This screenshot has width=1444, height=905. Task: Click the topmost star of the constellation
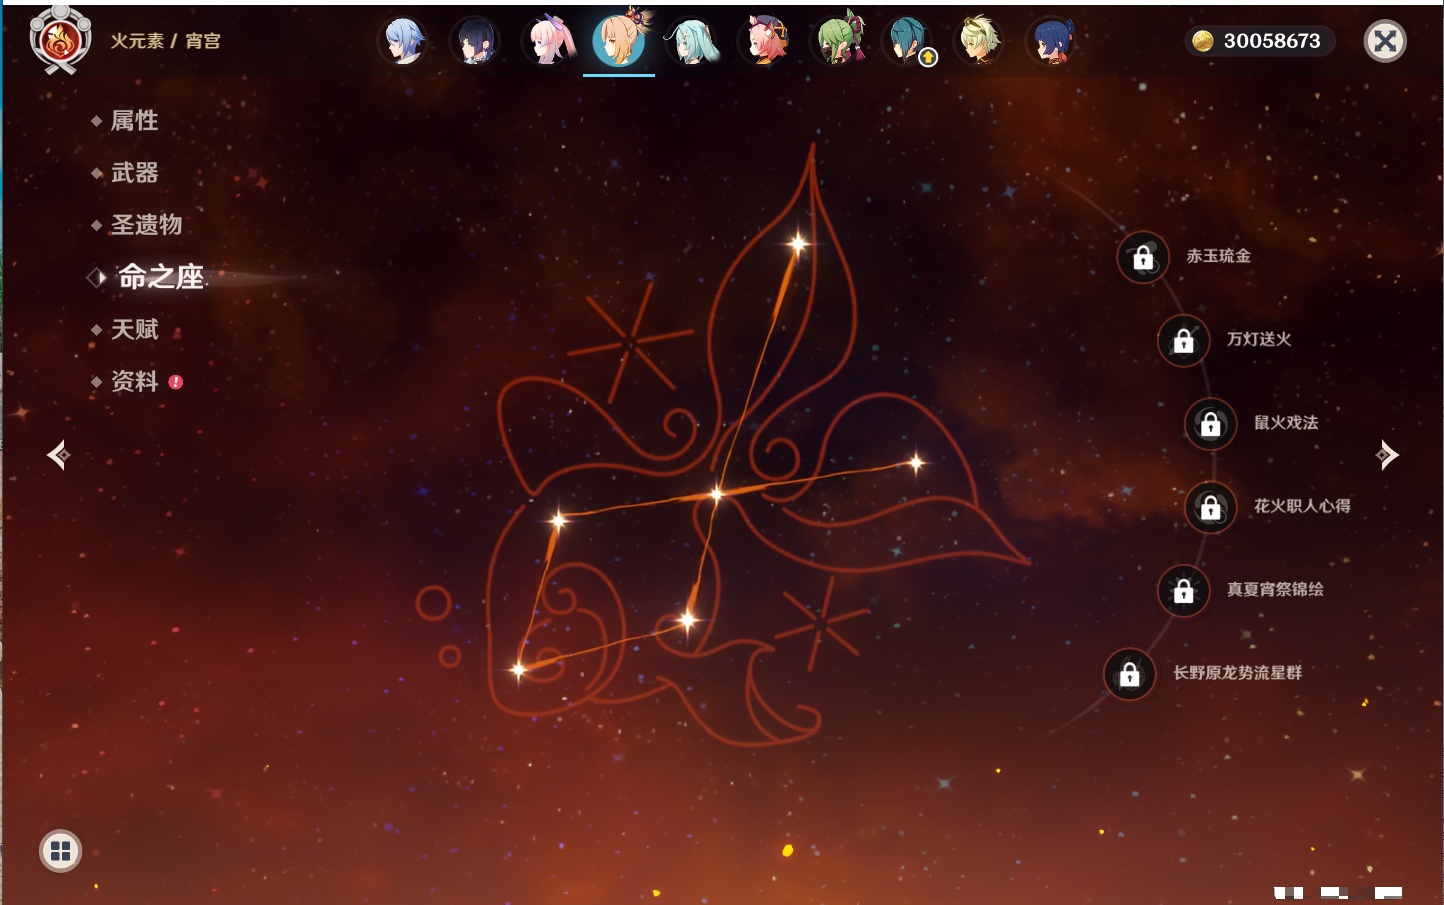click(798, 243)
